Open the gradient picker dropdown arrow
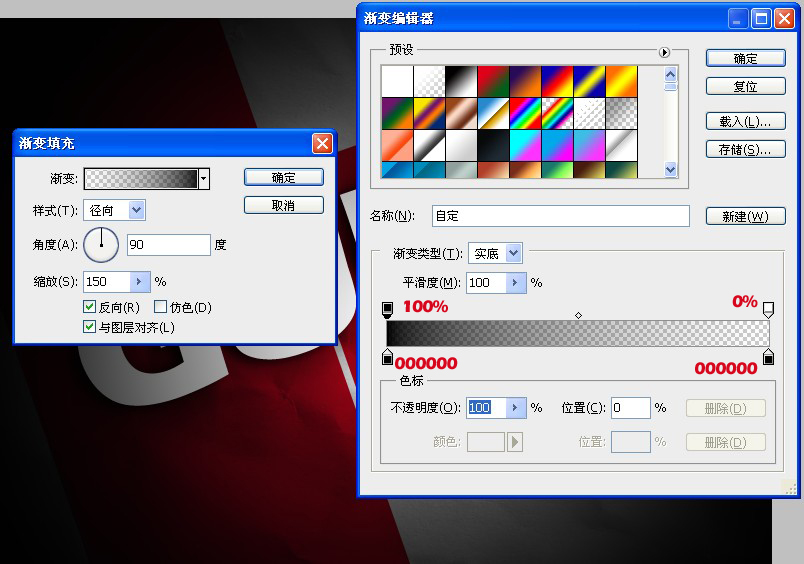804x564 pixels. pos(204,179)
